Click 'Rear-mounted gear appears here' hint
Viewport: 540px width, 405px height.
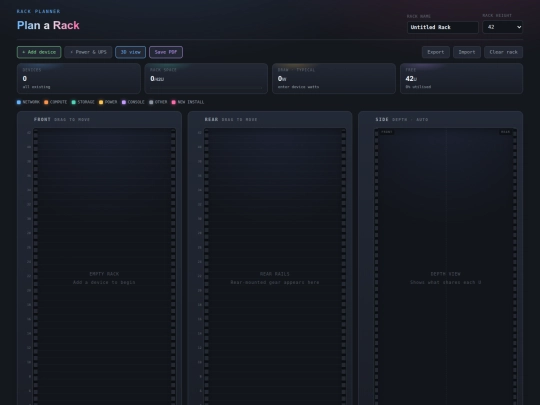pyautogui.click(x=274, y=282)
